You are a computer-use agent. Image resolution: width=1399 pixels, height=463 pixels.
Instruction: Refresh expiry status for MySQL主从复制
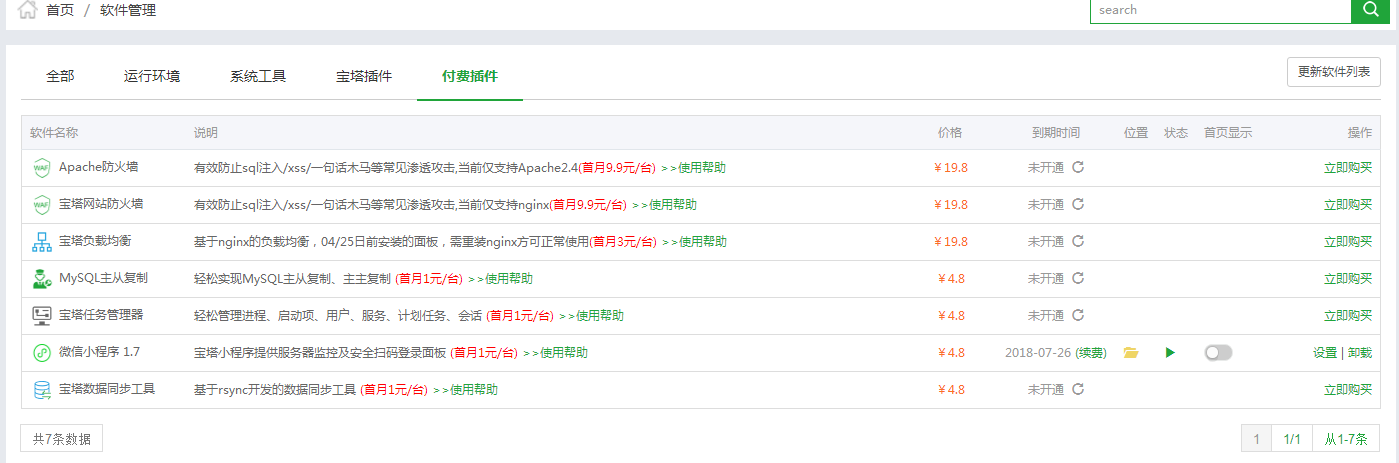1078,278
